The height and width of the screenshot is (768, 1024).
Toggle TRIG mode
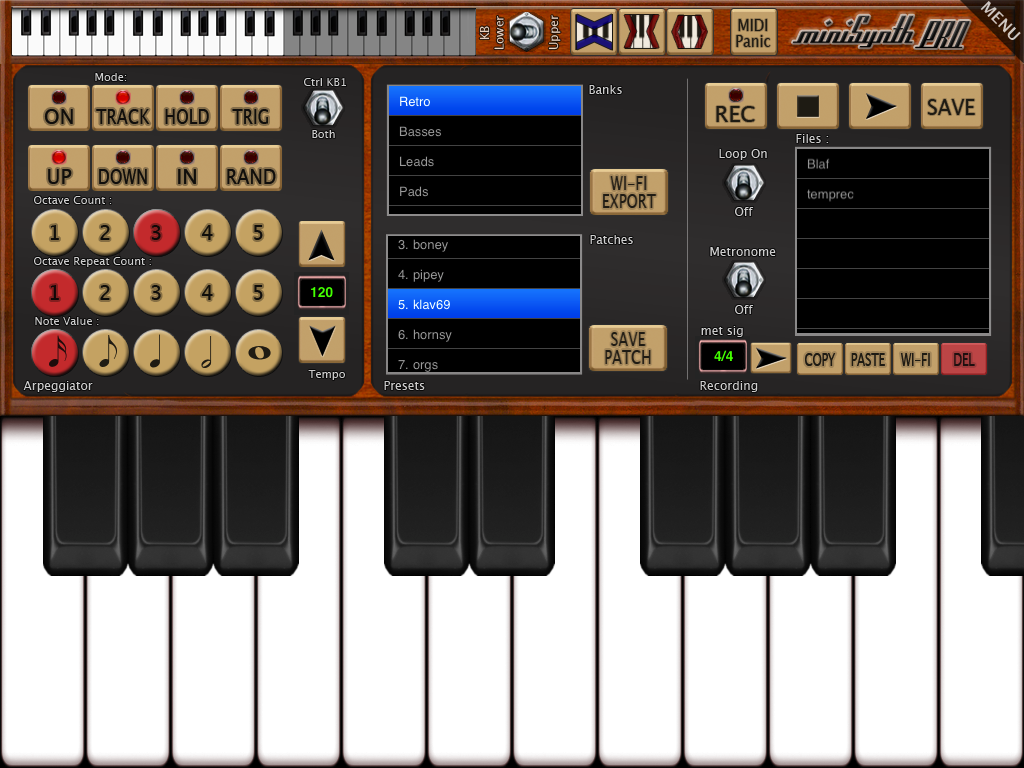click(x=251, y=108)
